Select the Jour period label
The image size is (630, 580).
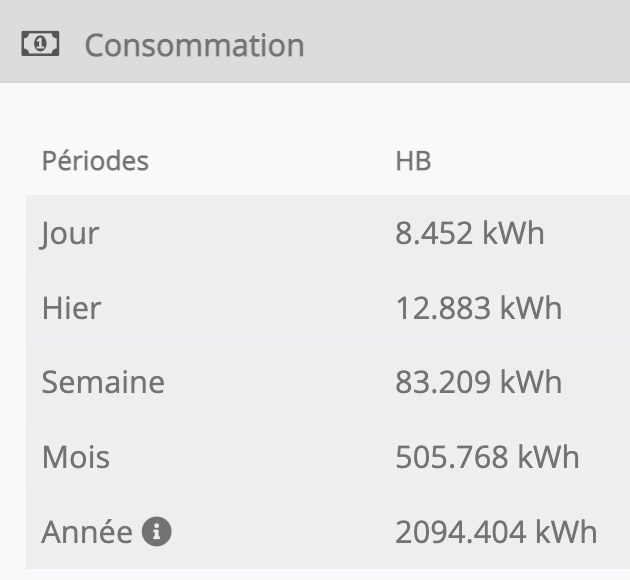70,234
